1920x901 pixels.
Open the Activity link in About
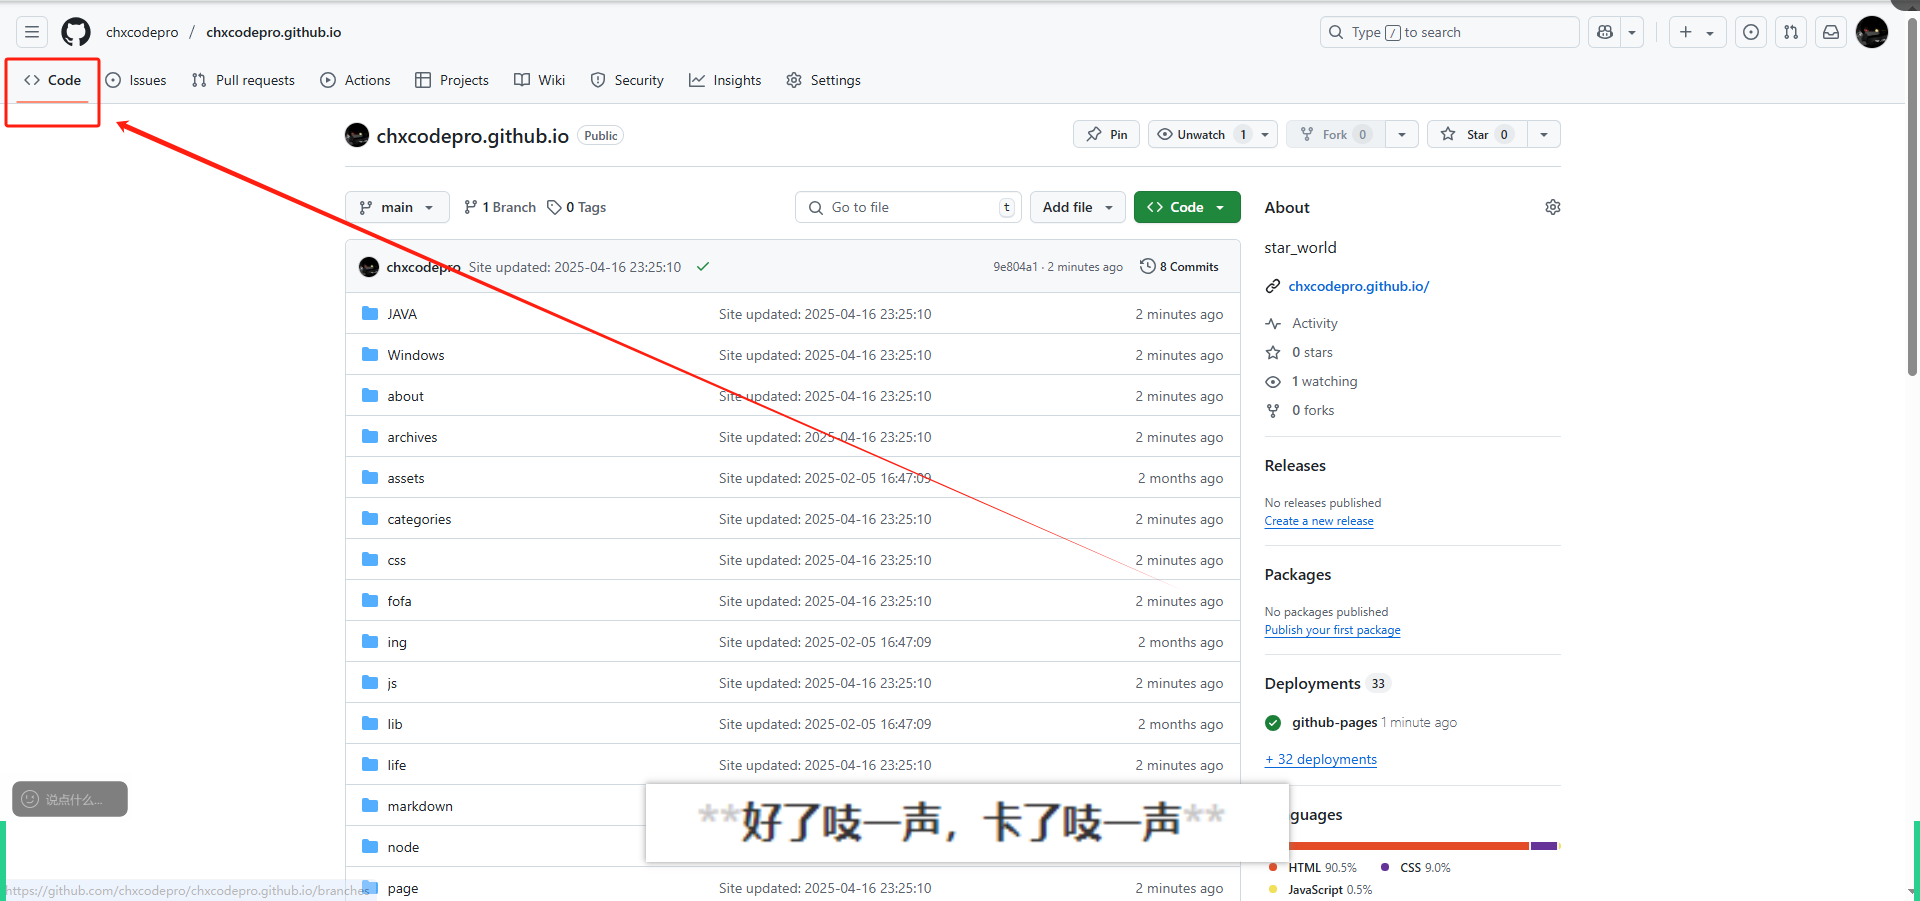(x=1314, y=323)
